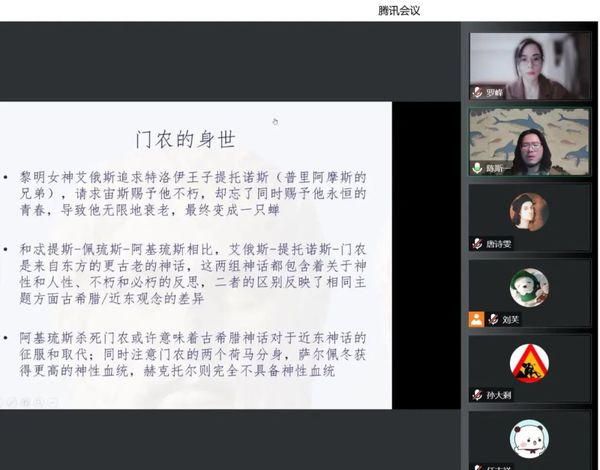Select the panda avatar at the bottom
Viewport: 600px width, 470px height.
pos(529,438)
